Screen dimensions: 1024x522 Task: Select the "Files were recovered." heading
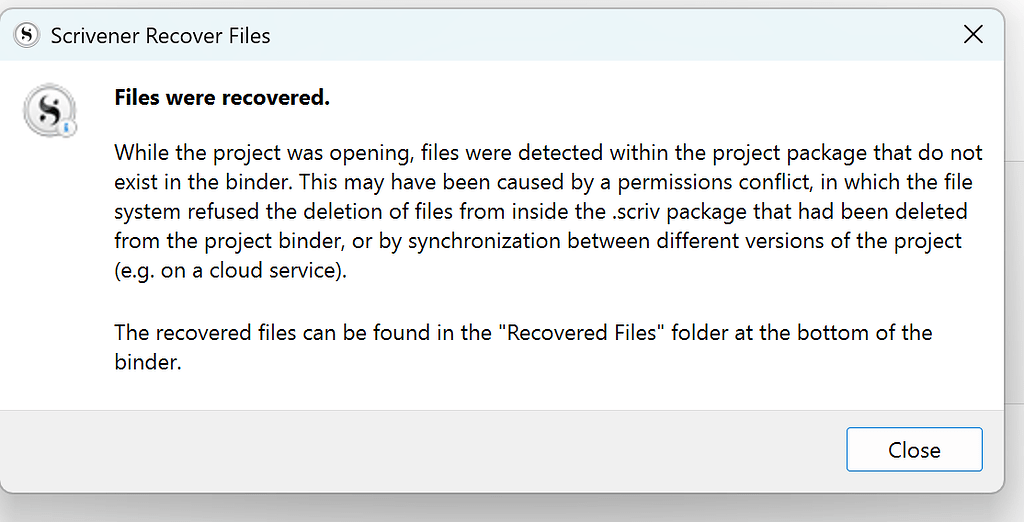[222, 97]
